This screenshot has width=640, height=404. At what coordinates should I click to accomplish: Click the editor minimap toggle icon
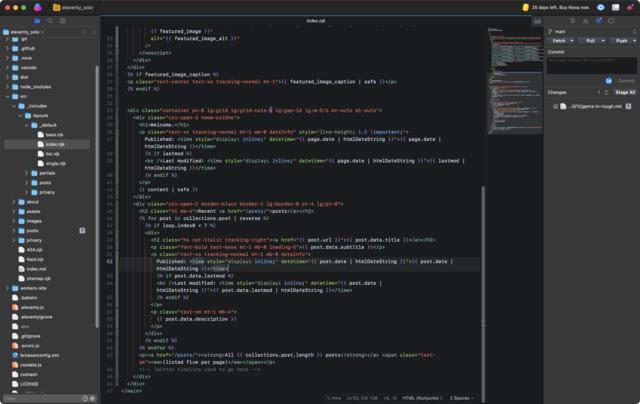pos(538,21)
